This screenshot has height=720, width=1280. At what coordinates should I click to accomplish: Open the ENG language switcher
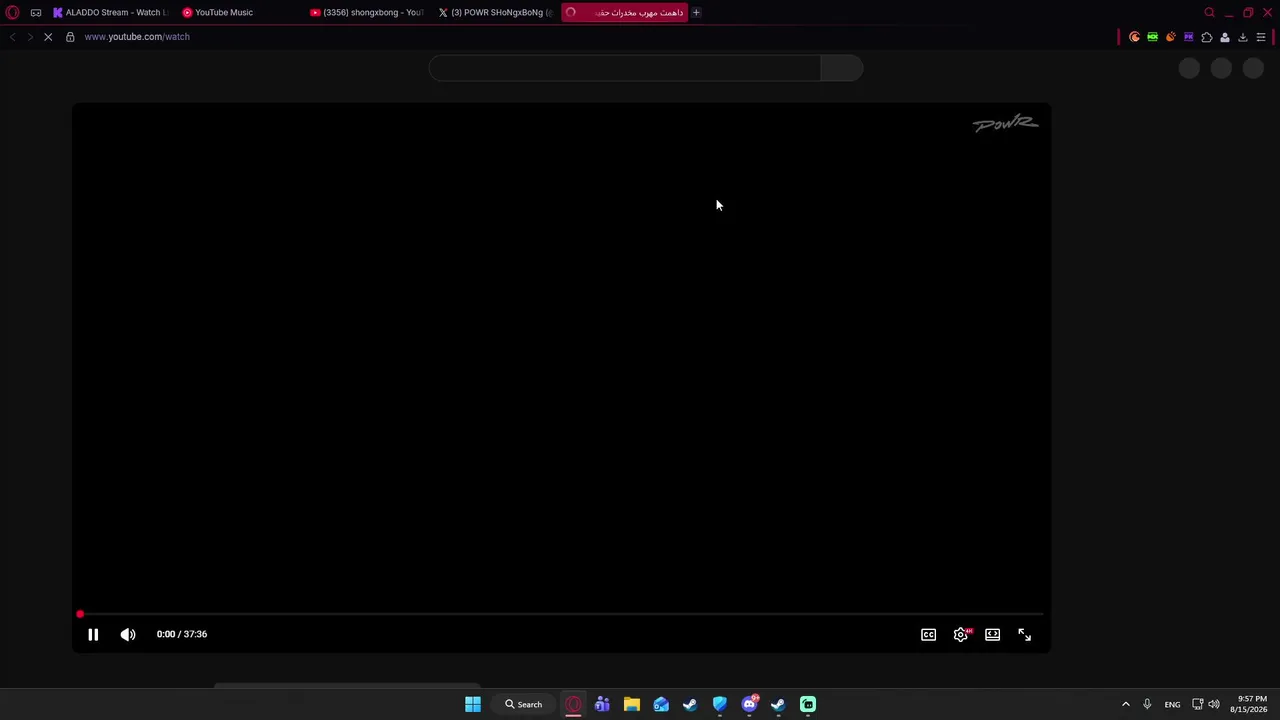1172,704
